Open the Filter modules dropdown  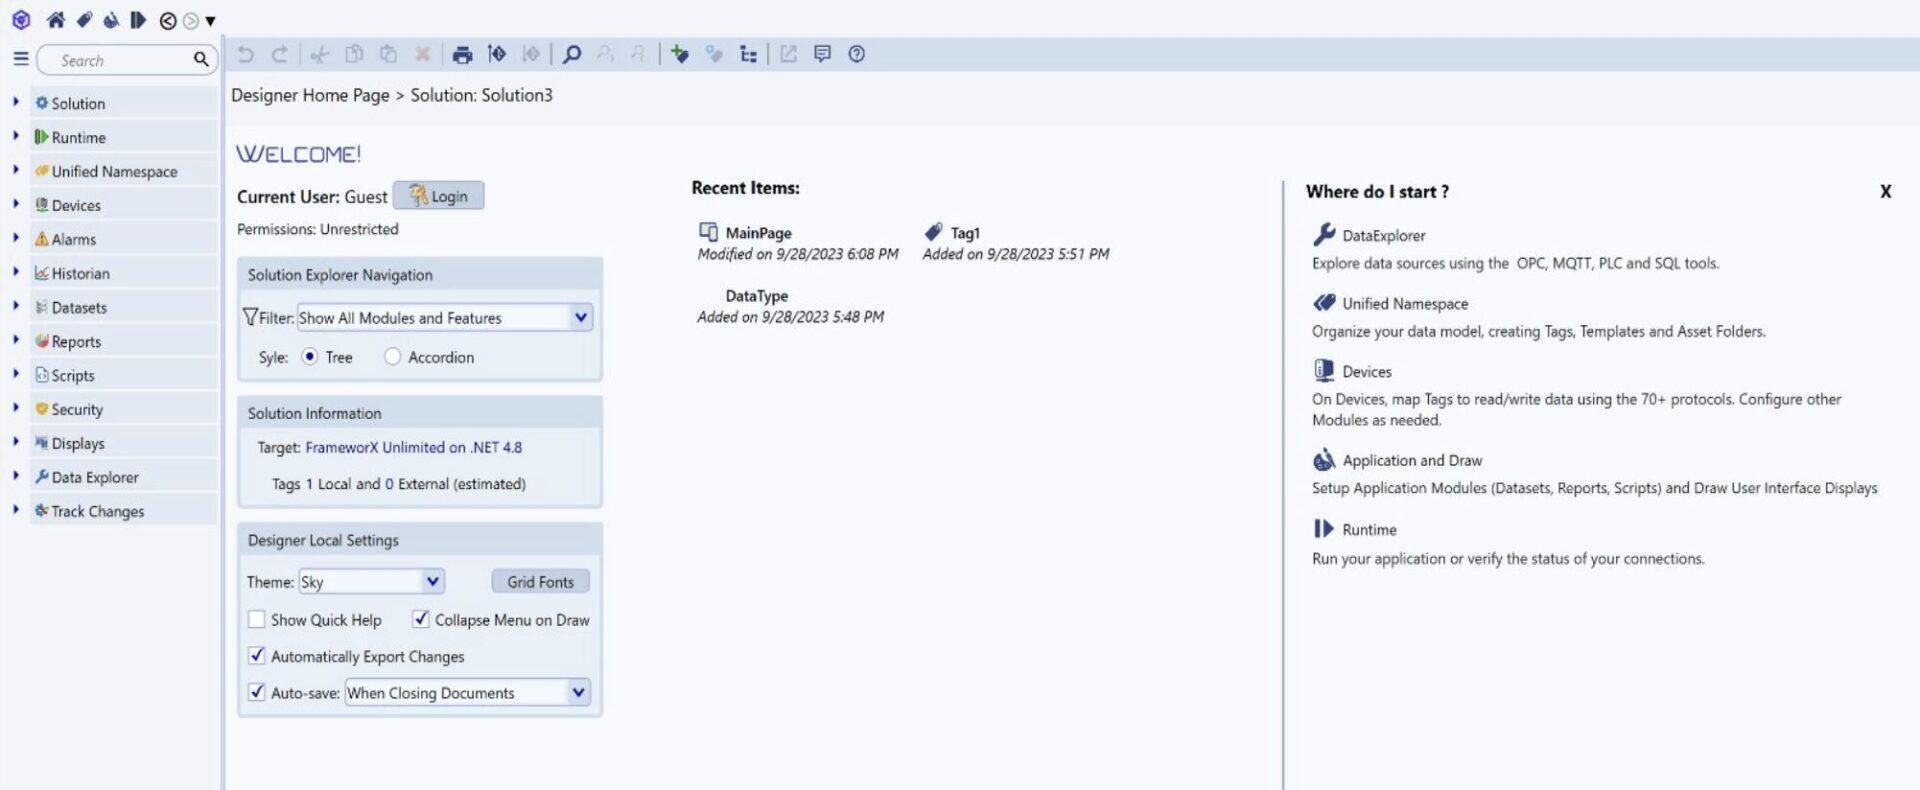click(x=580, y=318)
